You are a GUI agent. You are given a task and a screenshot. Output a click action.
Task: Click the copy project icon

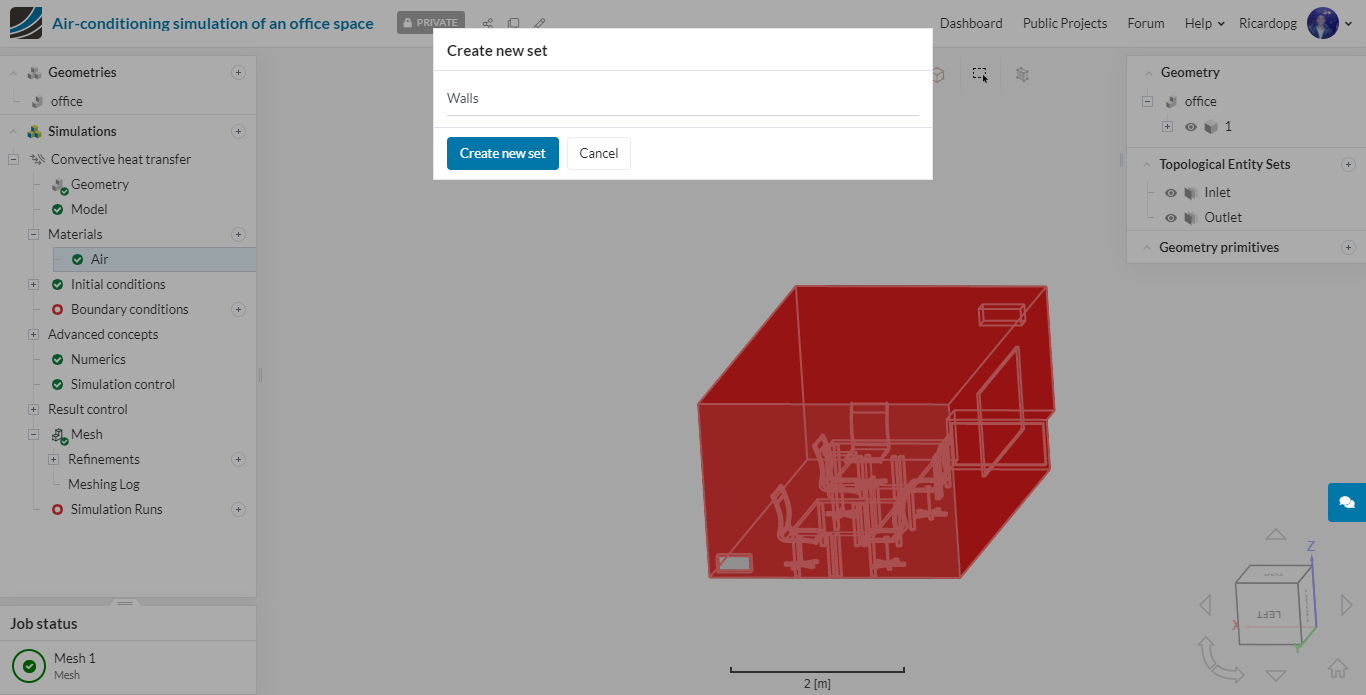(x=513, y=23)
